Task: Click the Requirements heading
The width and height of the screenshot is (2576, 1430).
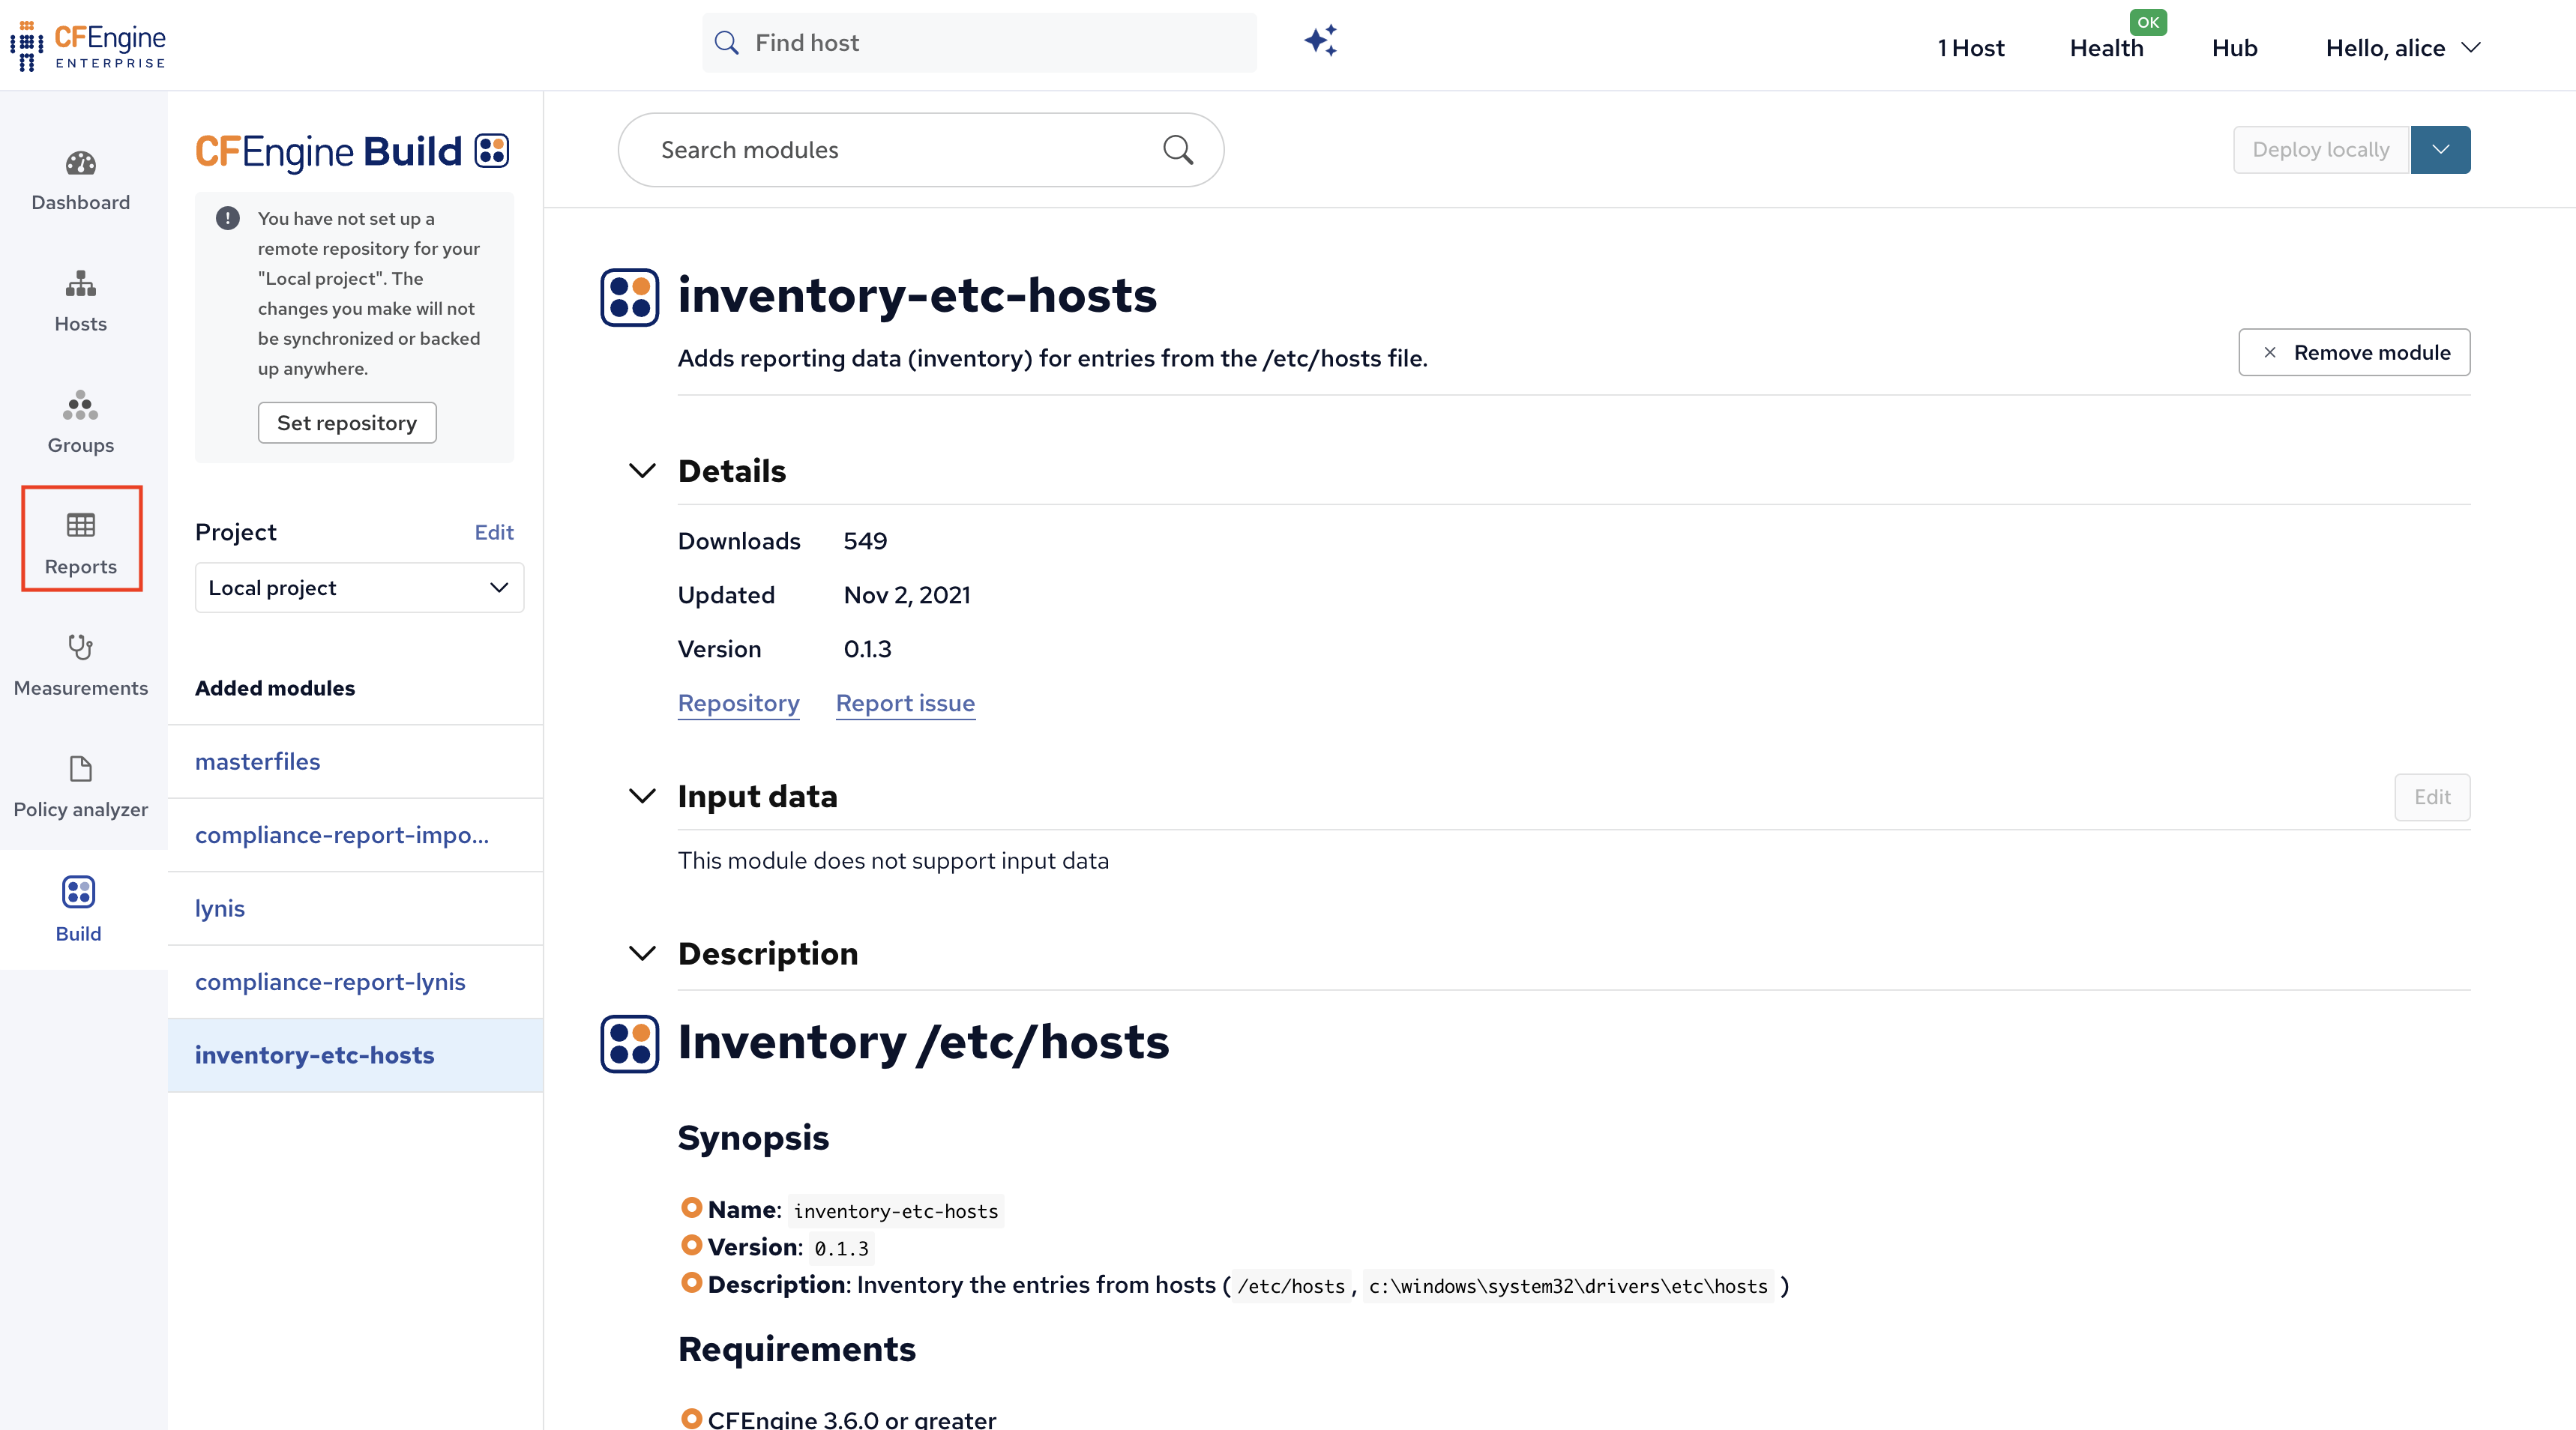Action: coord(797,1349)
